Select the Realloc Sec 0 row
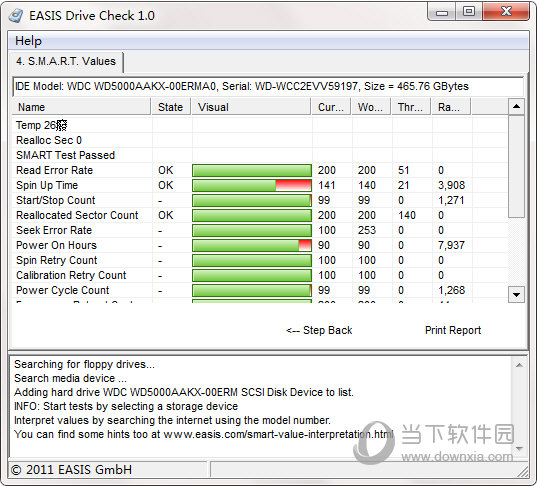Viewport: 538px width, 486px height. click(260, 140)
